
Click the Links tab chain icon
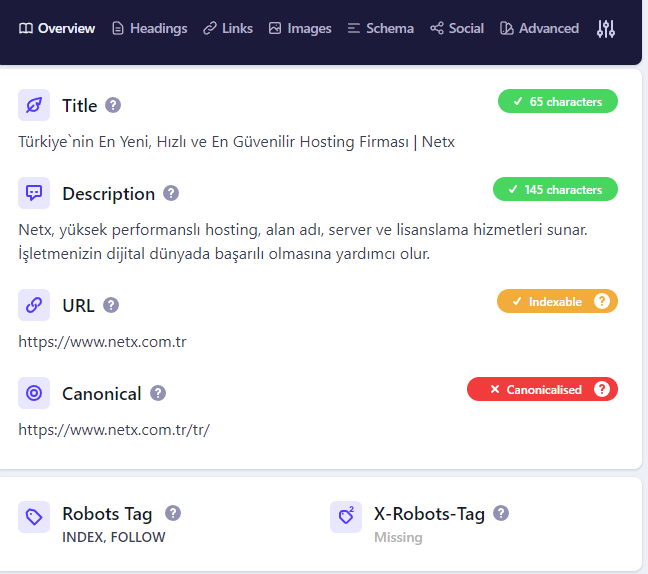[210, 29]
